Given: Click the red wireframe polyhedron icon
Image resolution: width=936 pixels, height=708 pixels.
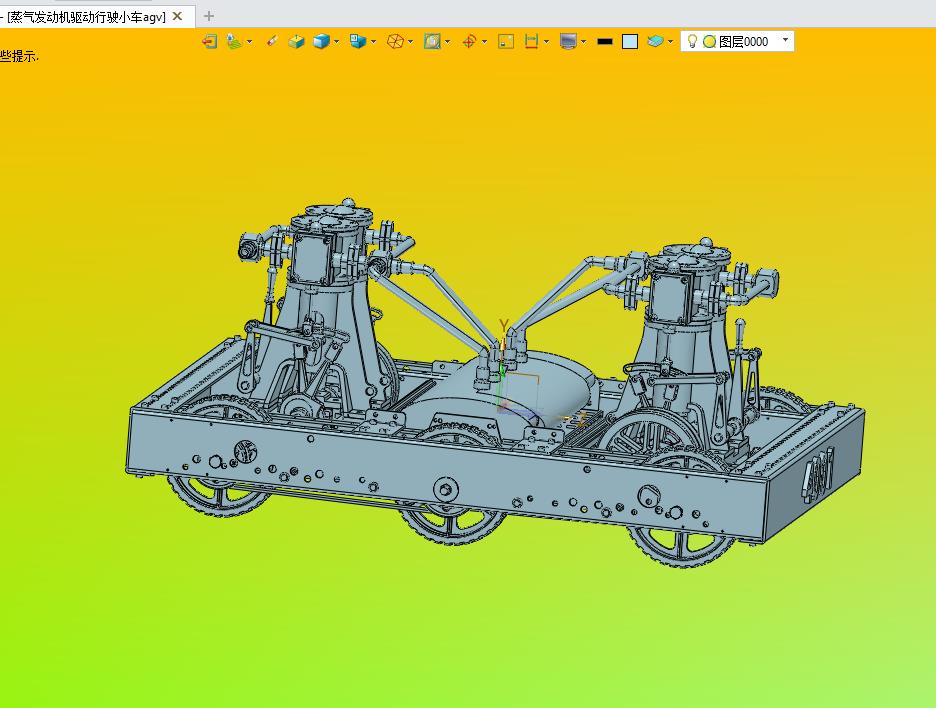Looking at the screenshot, I should [x=395, y=41].
